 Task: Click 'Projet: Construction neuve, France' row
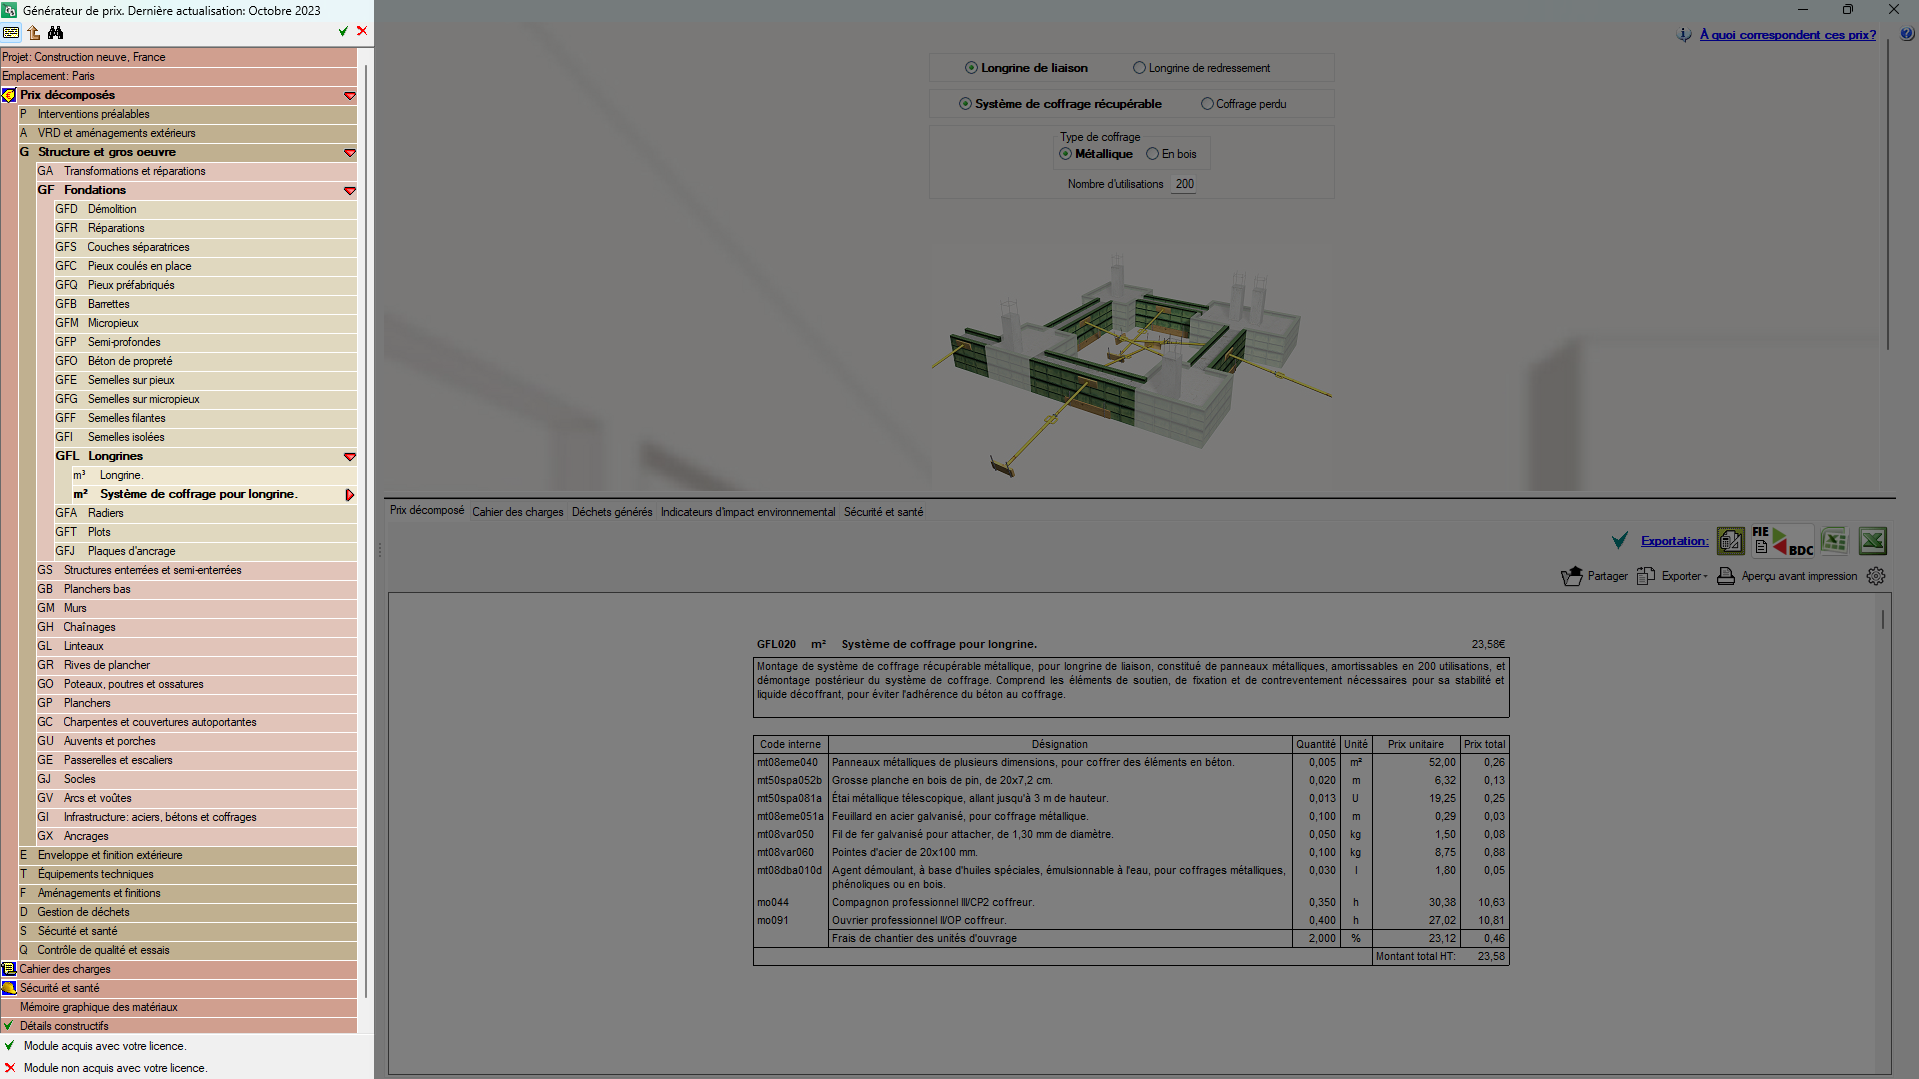pyautogui.click(x=178, y=57)
